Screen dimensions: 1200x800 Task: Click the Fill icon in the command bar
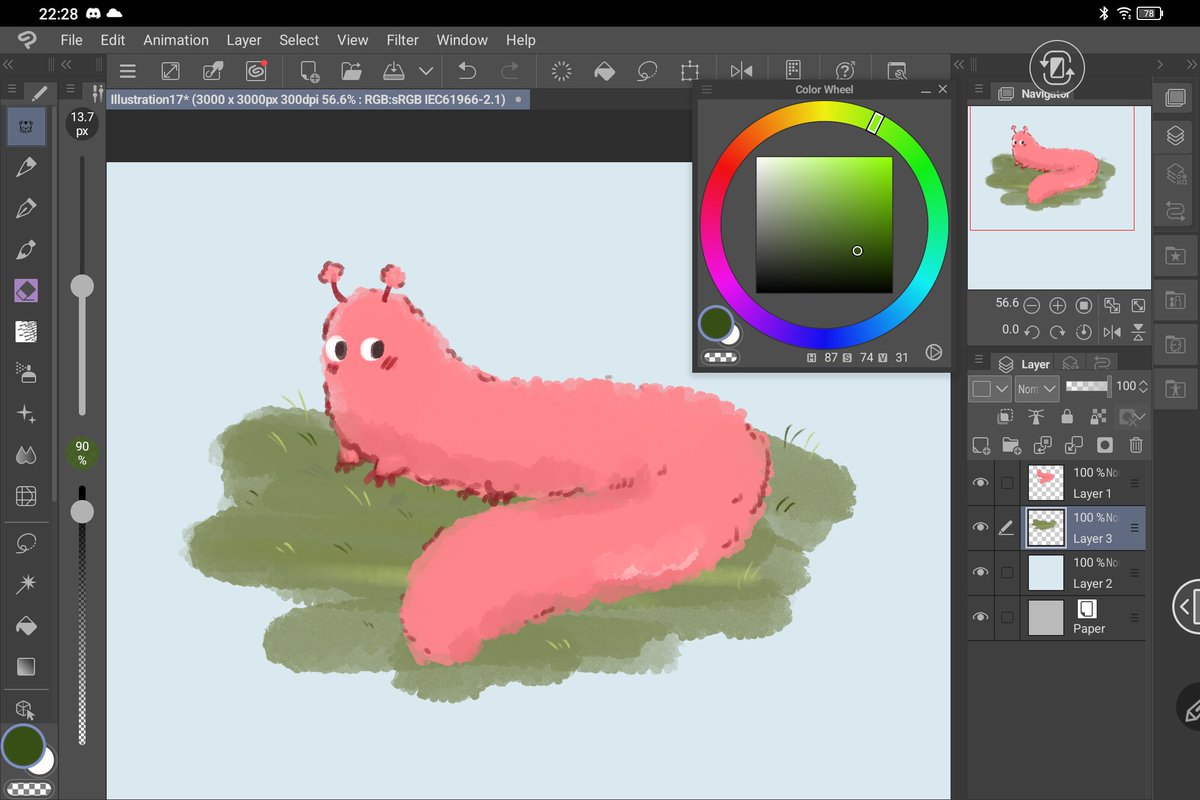coord(604,71)
